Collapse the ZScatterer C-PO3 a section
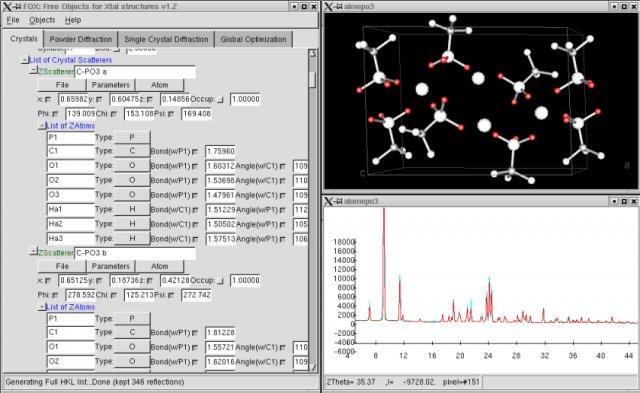The height and width of the screenshot is (393, 640). click(x=33, y=71)
